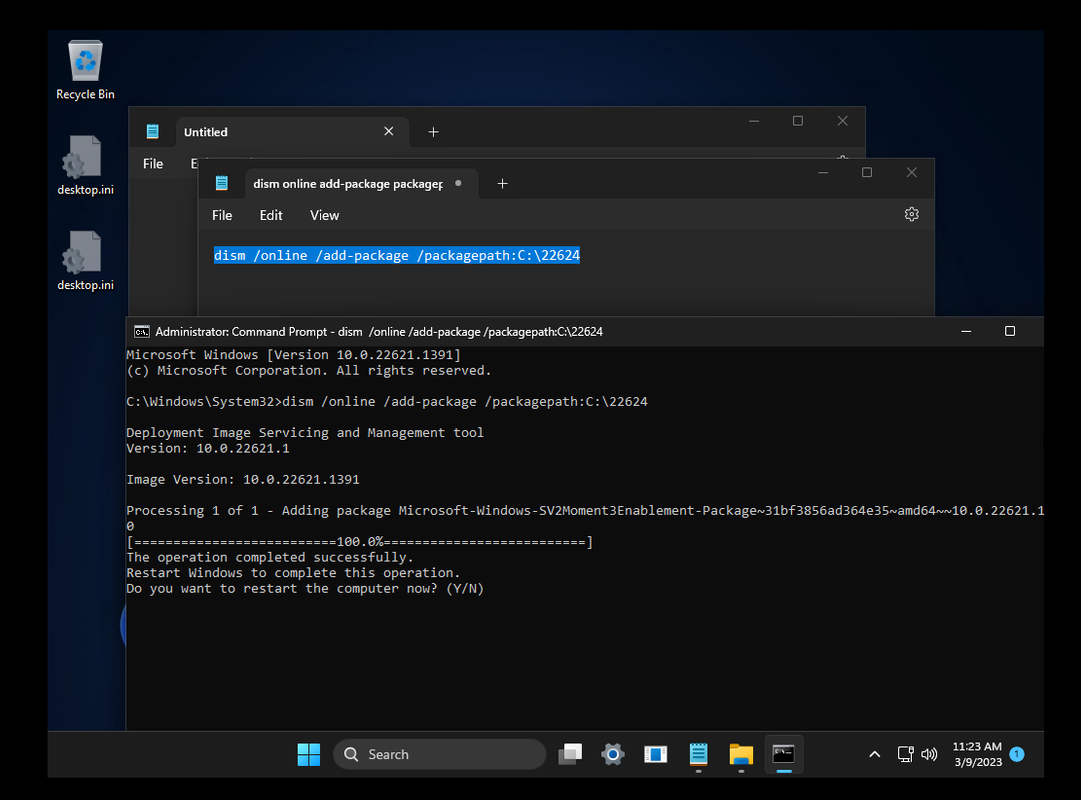
Task: Close the front Notepad window
Action: coord(911,172)
